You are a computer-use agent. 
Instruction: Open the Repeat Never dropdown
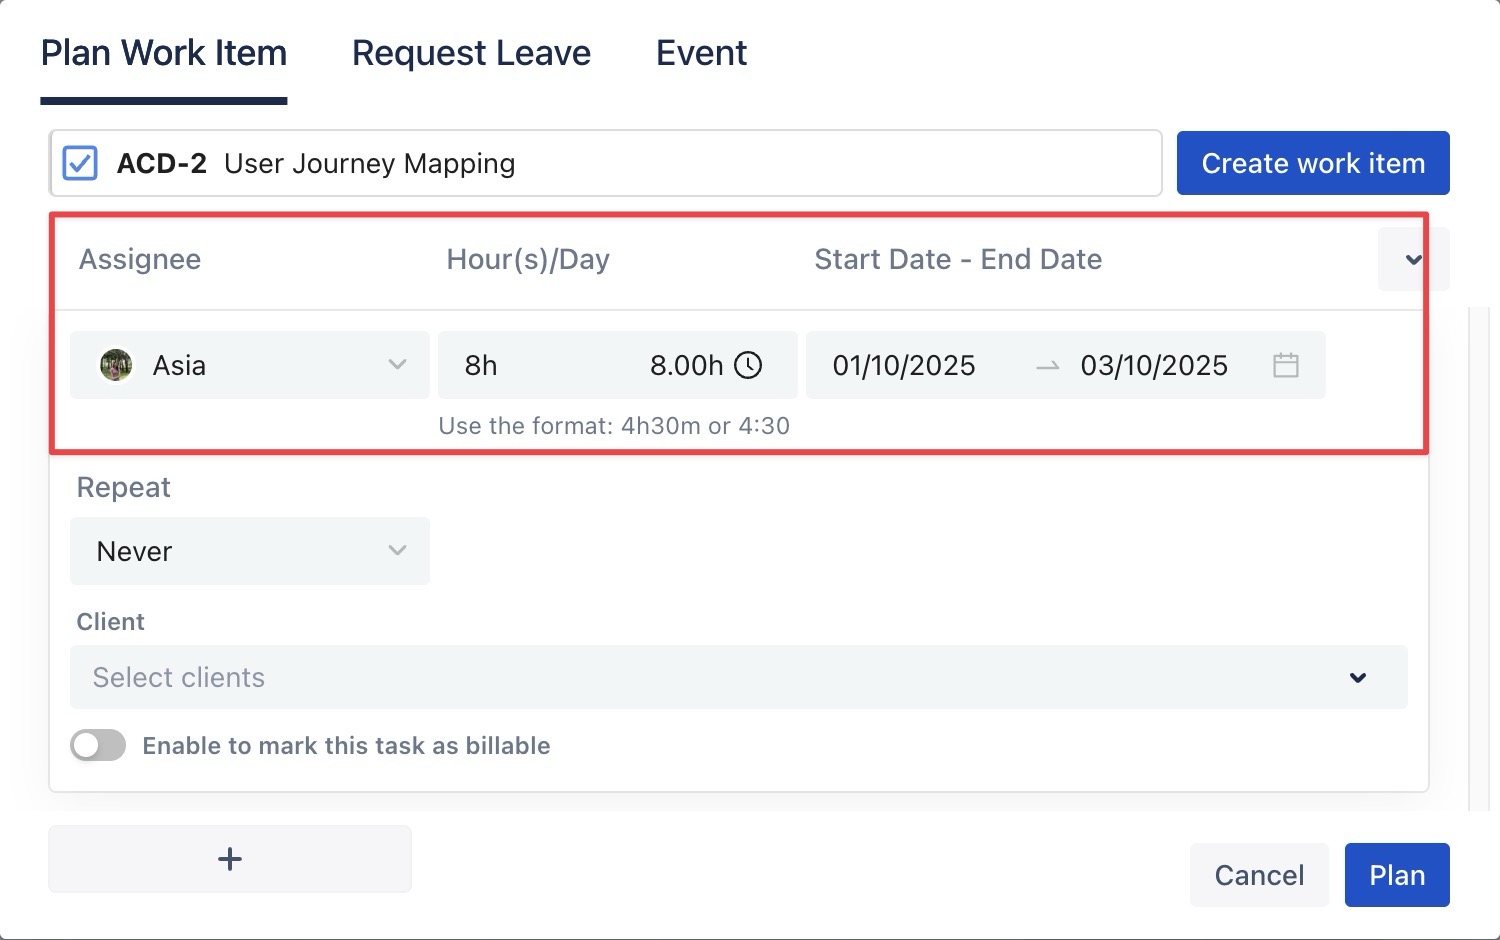250,551
